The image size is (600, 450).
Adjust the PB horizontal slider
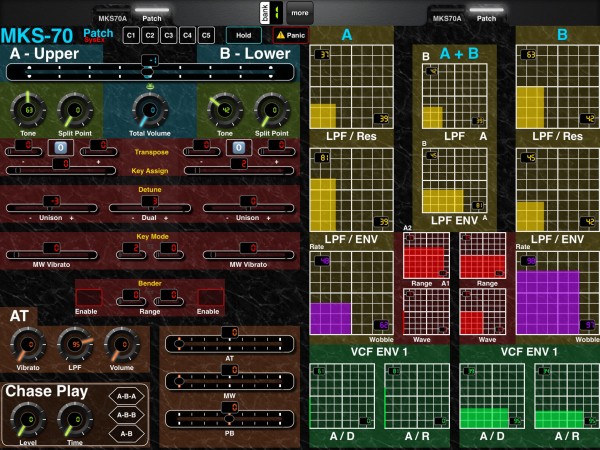[230, 419]
